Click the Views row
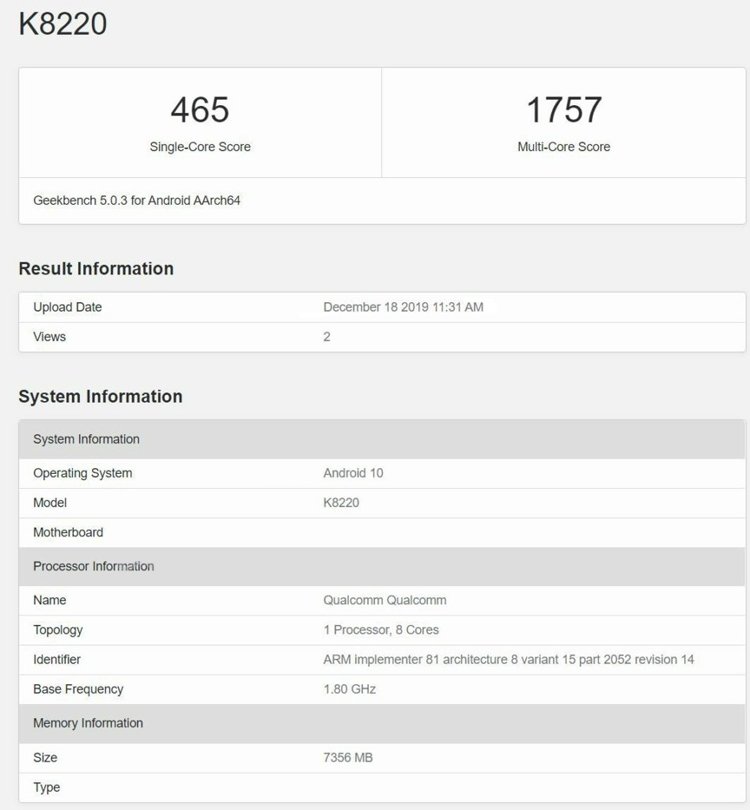The width and height of the screenshot is (750, 810). (382, 337)
